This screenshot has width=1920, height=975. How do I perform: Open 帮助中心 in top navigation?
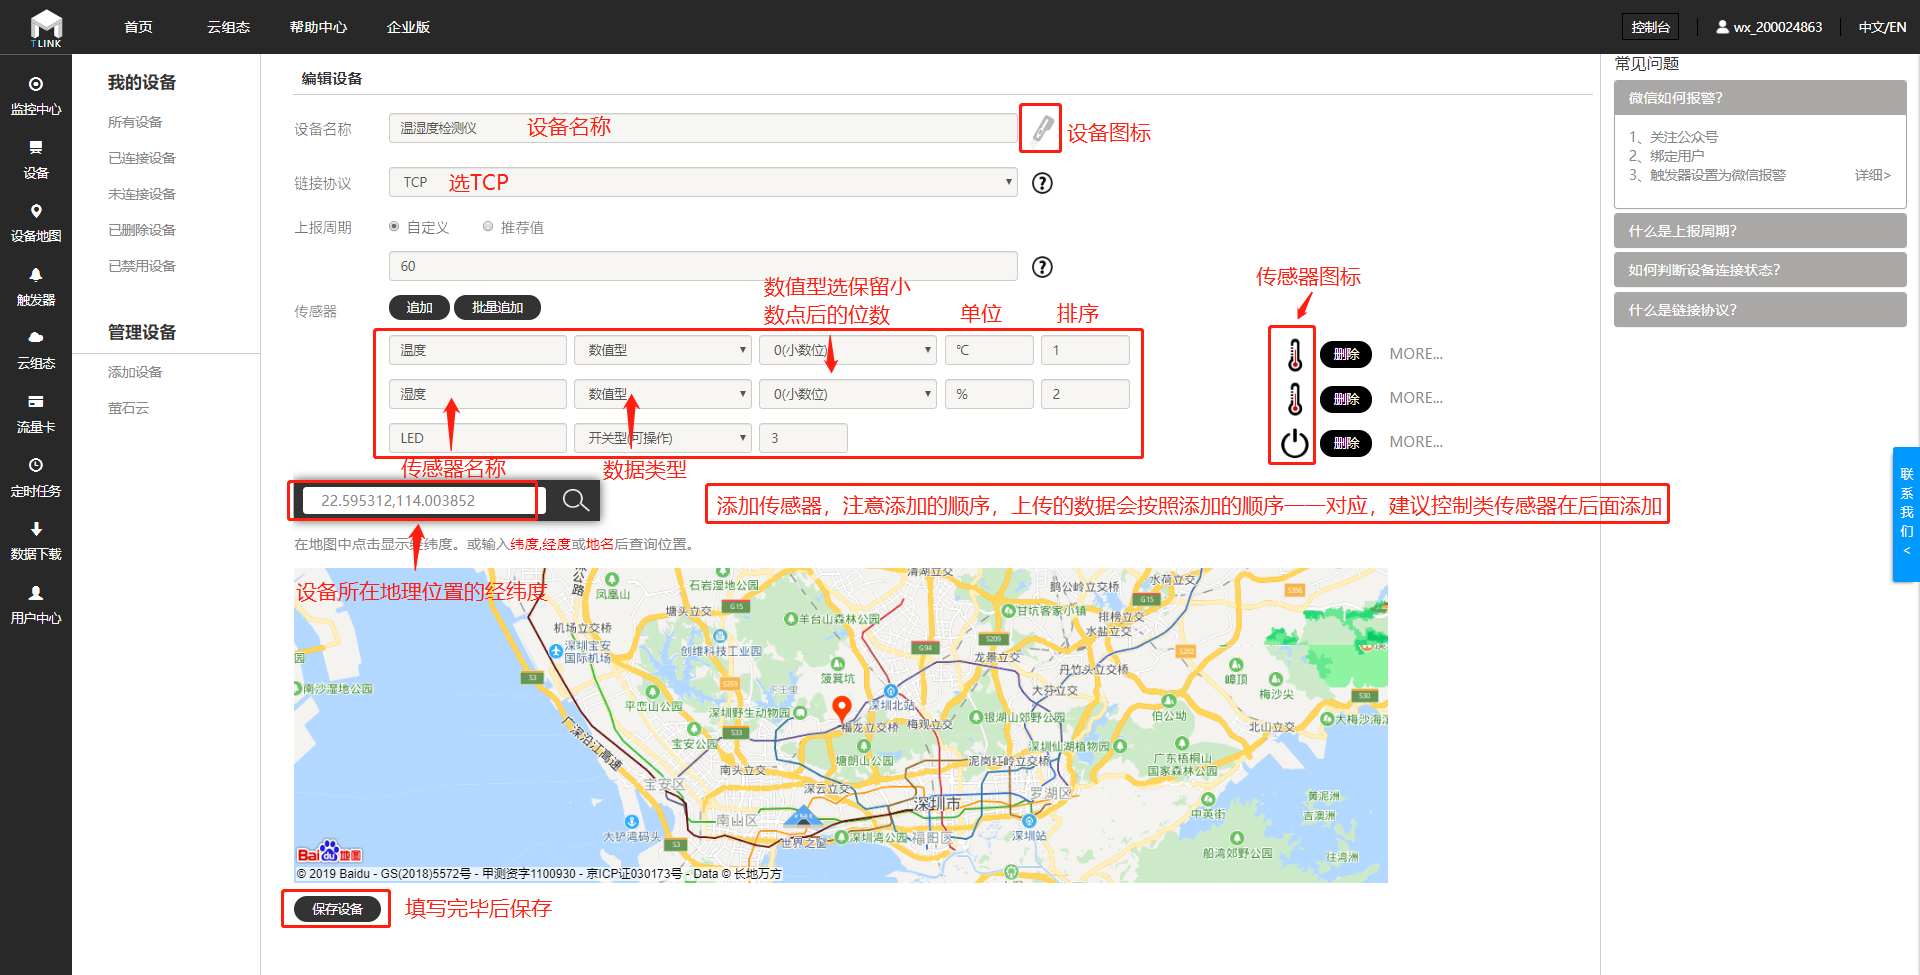point(318,27)
